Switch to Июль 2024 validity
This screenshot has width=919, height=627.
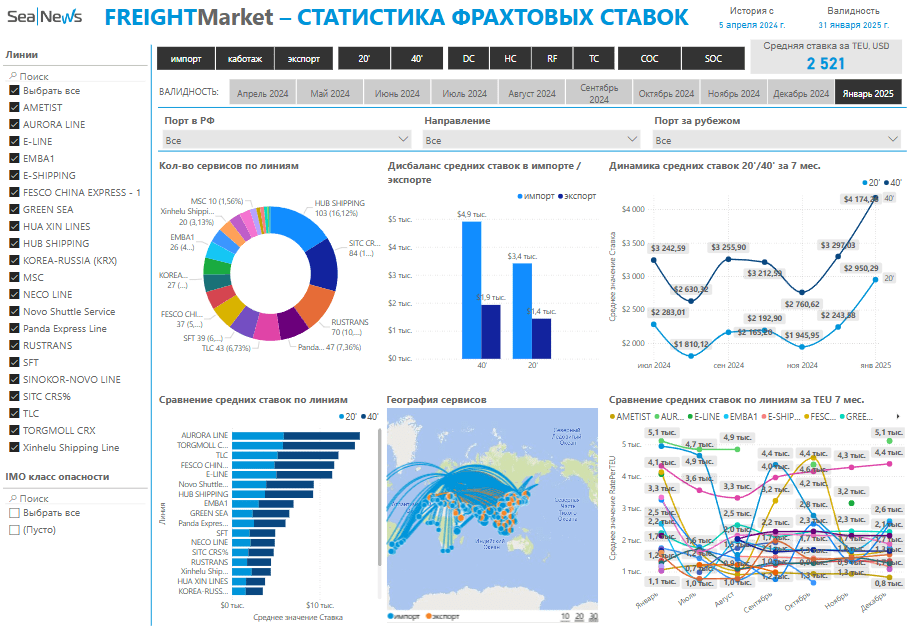click(465, 93)
